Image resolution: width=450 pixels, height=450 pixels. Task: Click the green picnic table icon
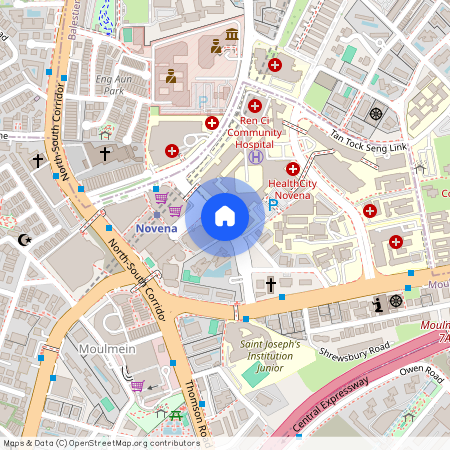tap(176, 416)
